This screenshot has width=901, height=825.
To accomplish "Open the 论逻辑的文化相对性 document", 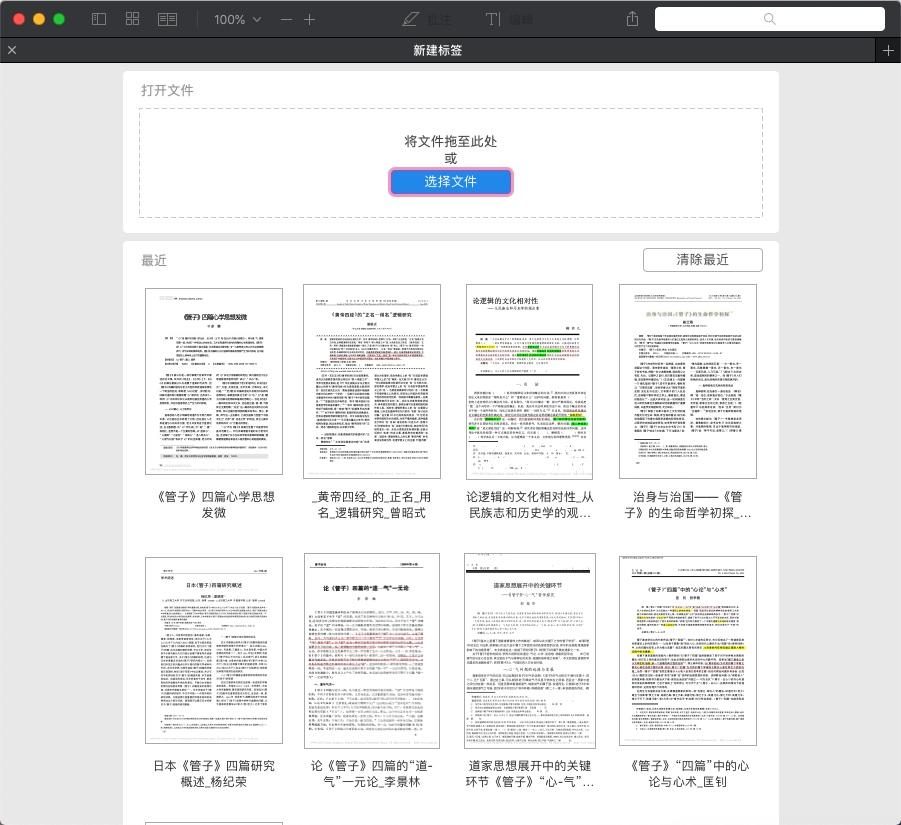I will point(529,381).
